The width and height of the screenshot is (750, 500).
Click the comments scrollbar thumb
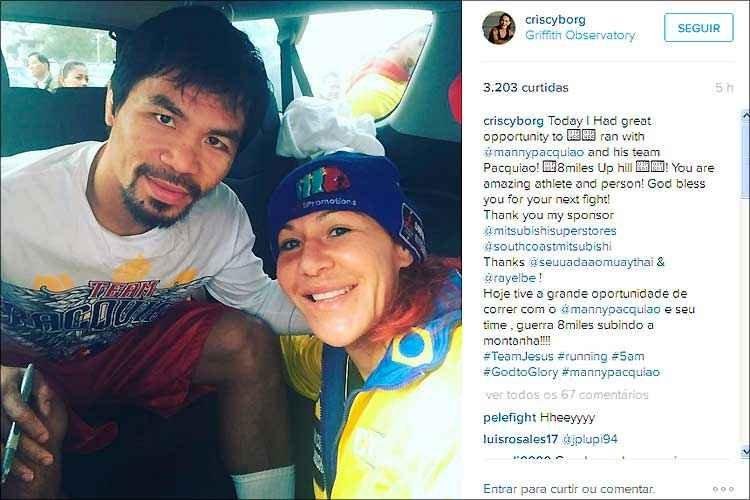745,160
